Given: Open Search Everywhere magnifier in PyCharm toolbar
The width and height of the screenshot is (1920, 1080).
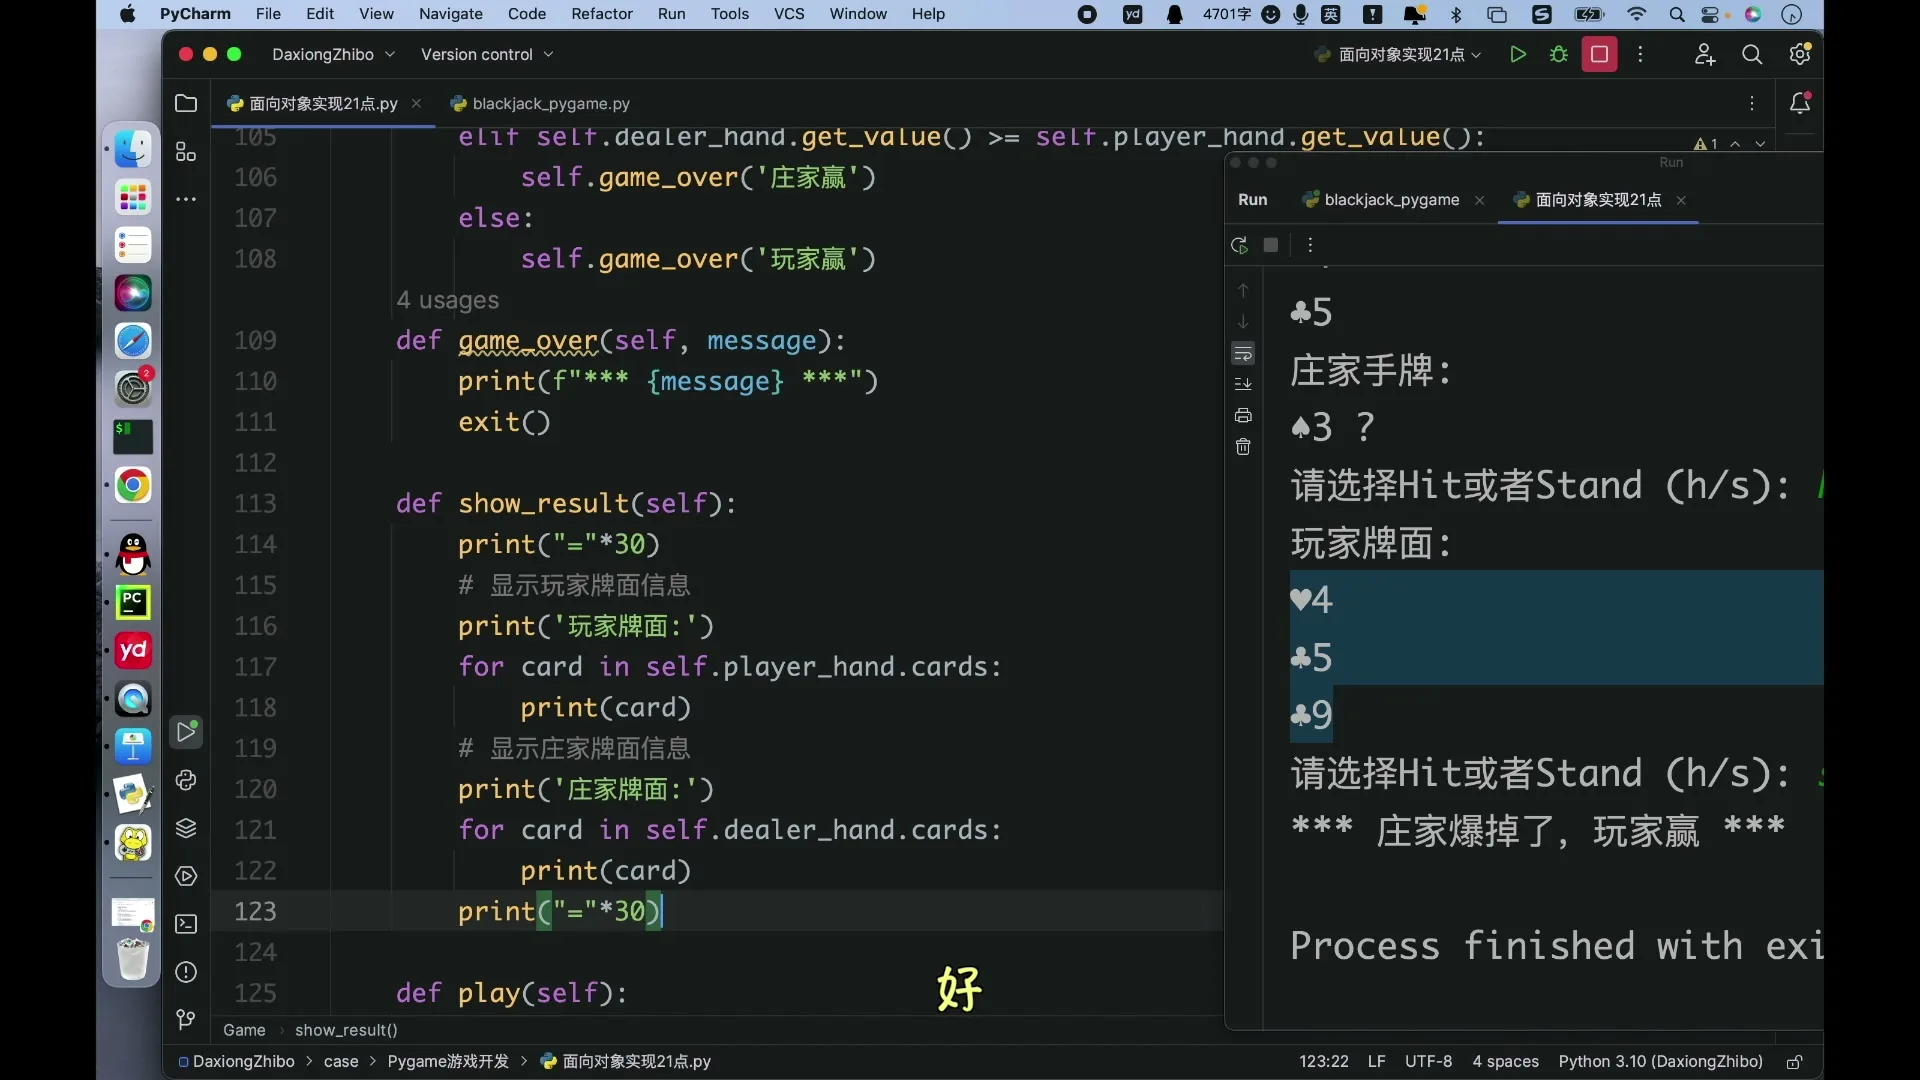Looking at the screenshot, I should click(1752, 54).
